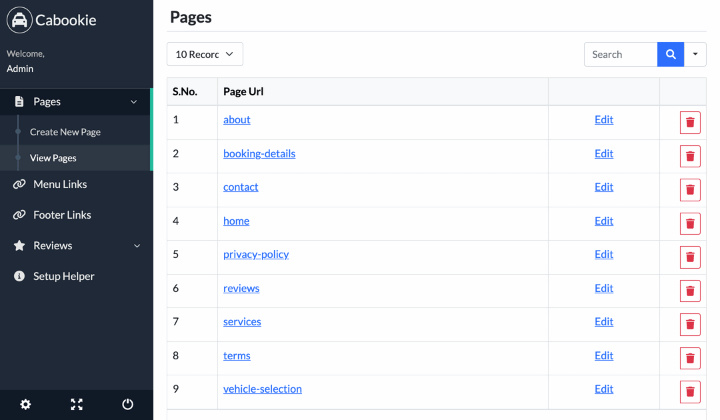Open the terms page link
This screenshot has width=720, height=420.
click(x=237, y=356)
